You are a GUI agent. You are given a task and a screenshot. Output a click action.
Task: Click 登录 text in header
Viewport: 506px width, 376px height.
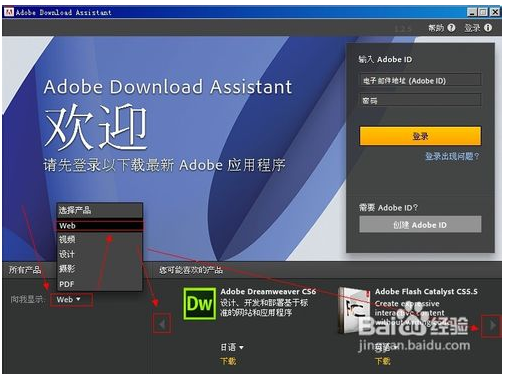point(473,28)
